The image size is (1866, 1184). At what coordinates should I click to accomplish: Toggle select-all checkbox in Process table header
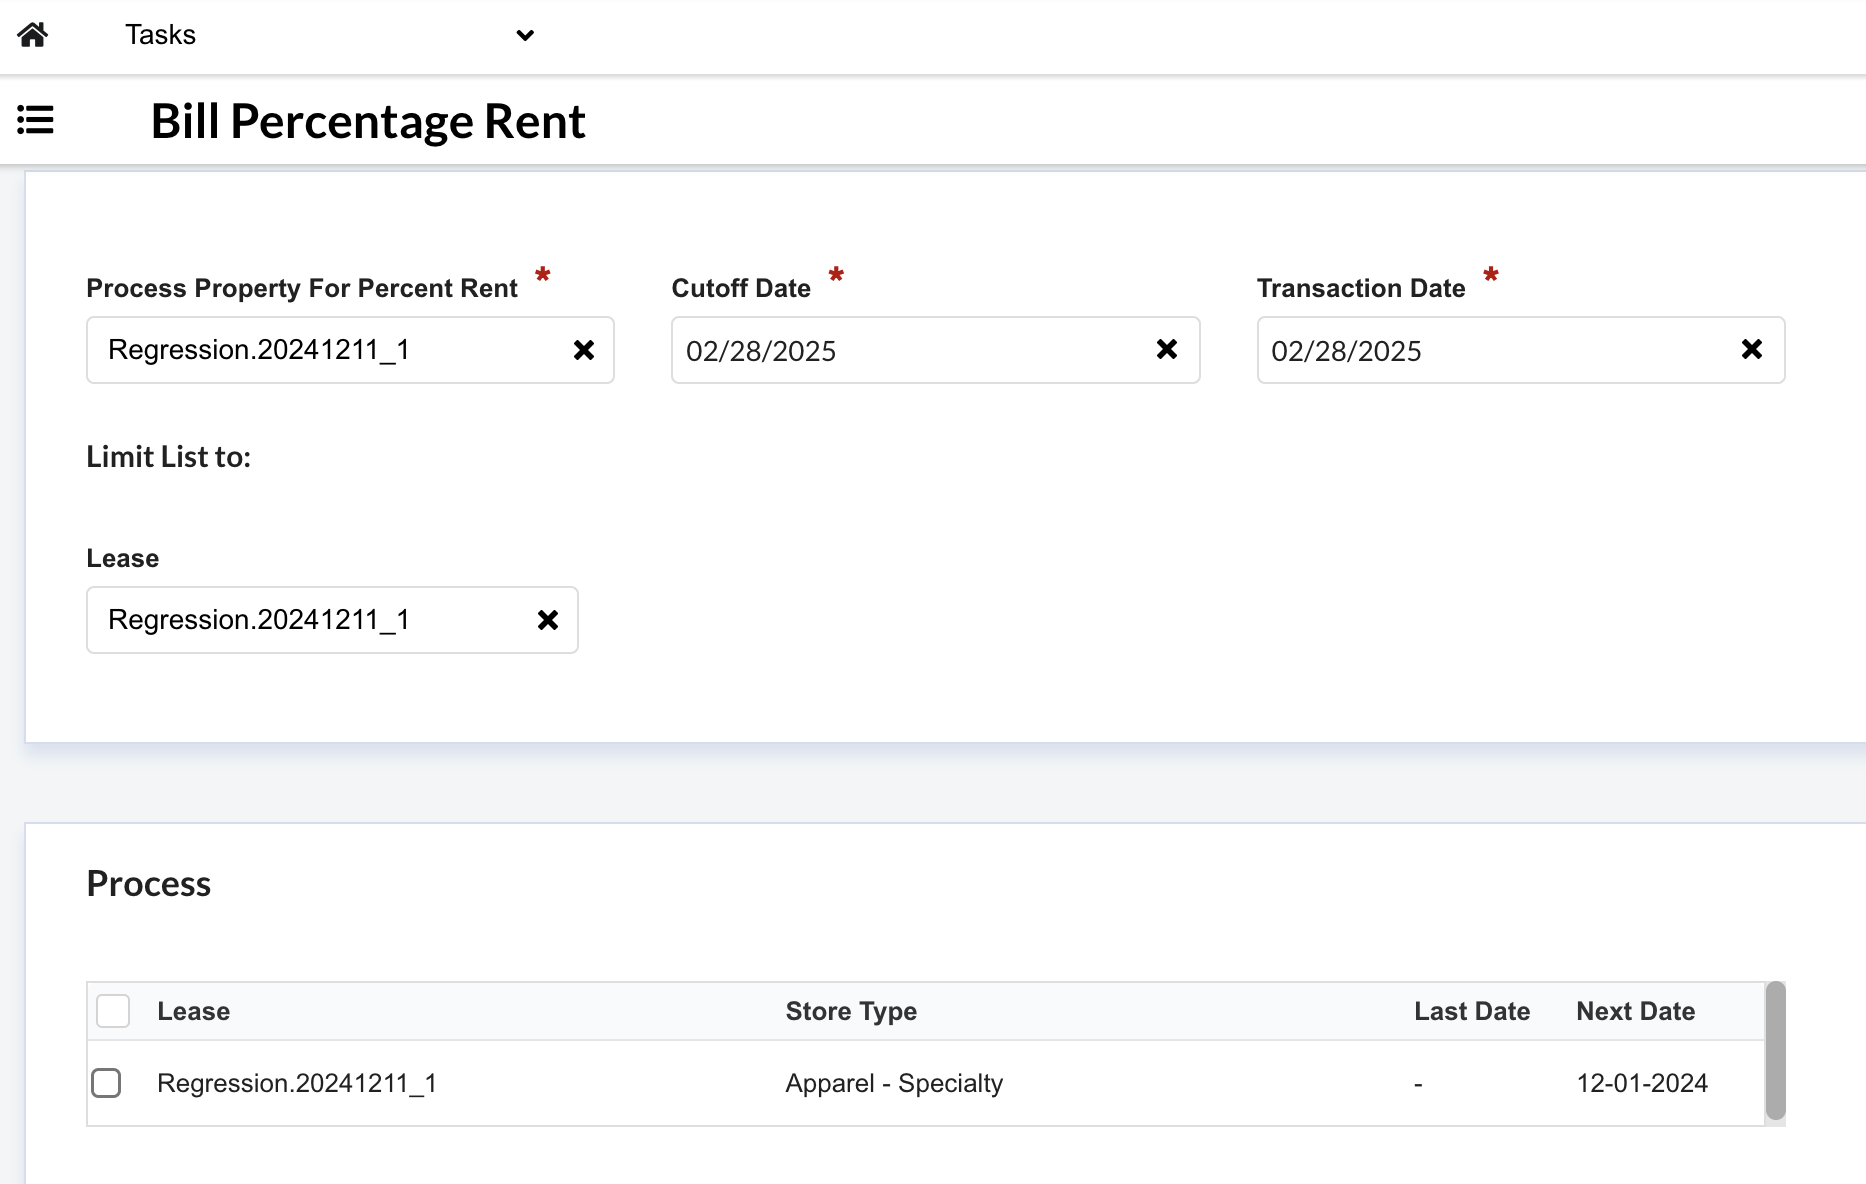pyautogui.click(x=113, y=1011)
